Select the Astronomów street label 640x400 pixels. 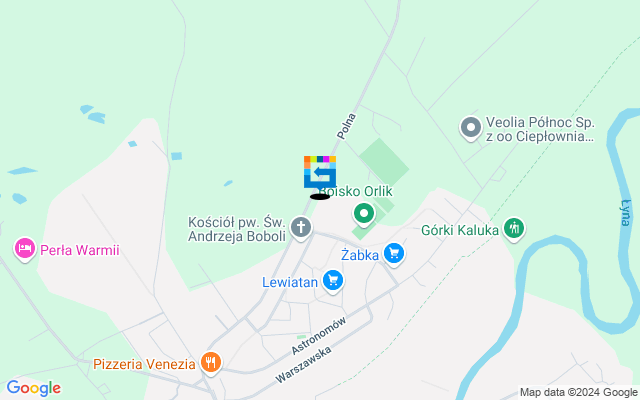[319, 336]
